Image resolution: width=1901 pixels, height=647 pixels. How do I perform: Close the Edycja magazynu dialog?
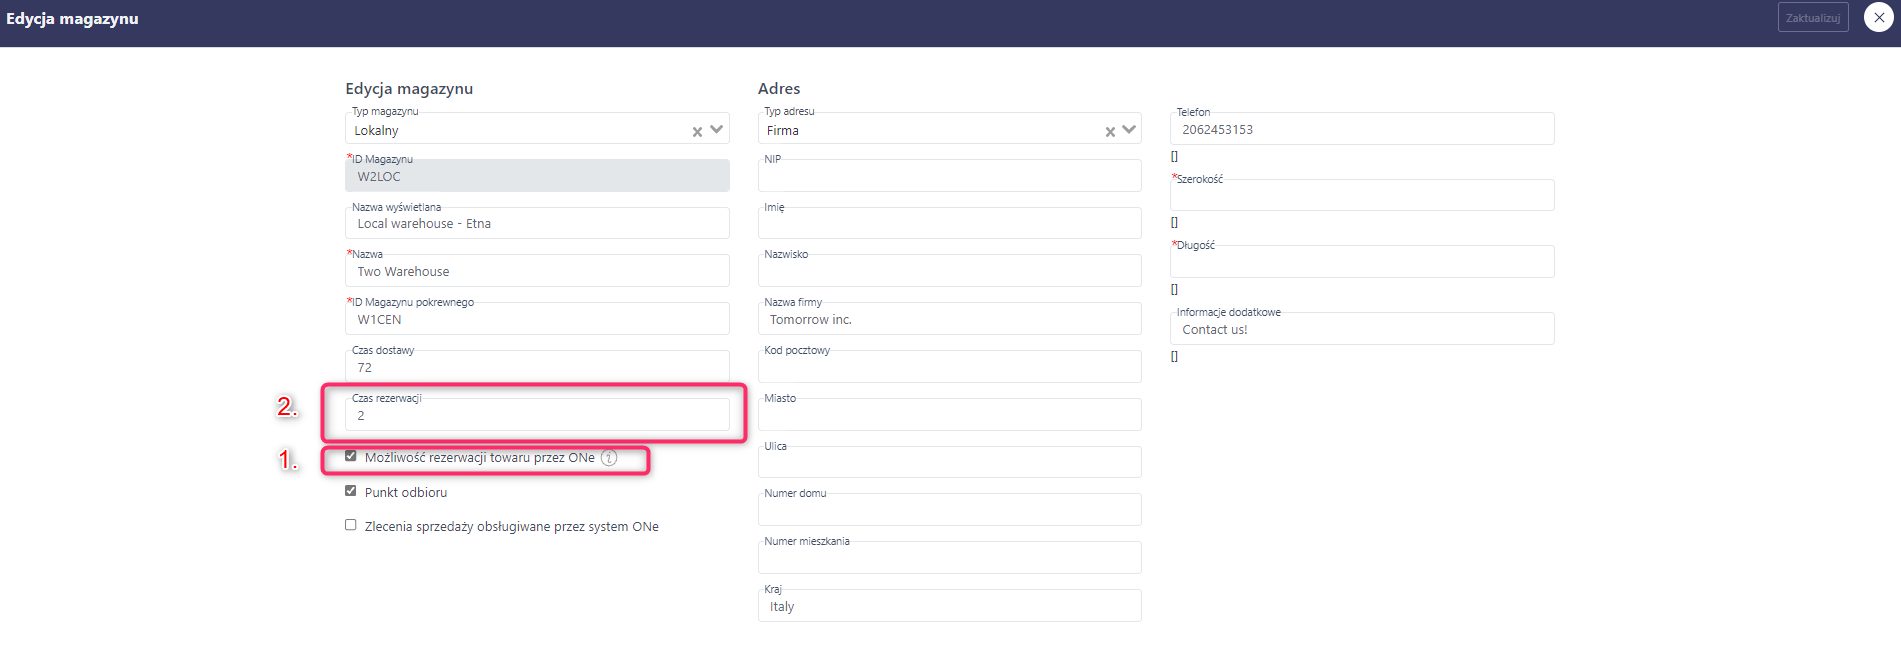tap(1879, 18)
